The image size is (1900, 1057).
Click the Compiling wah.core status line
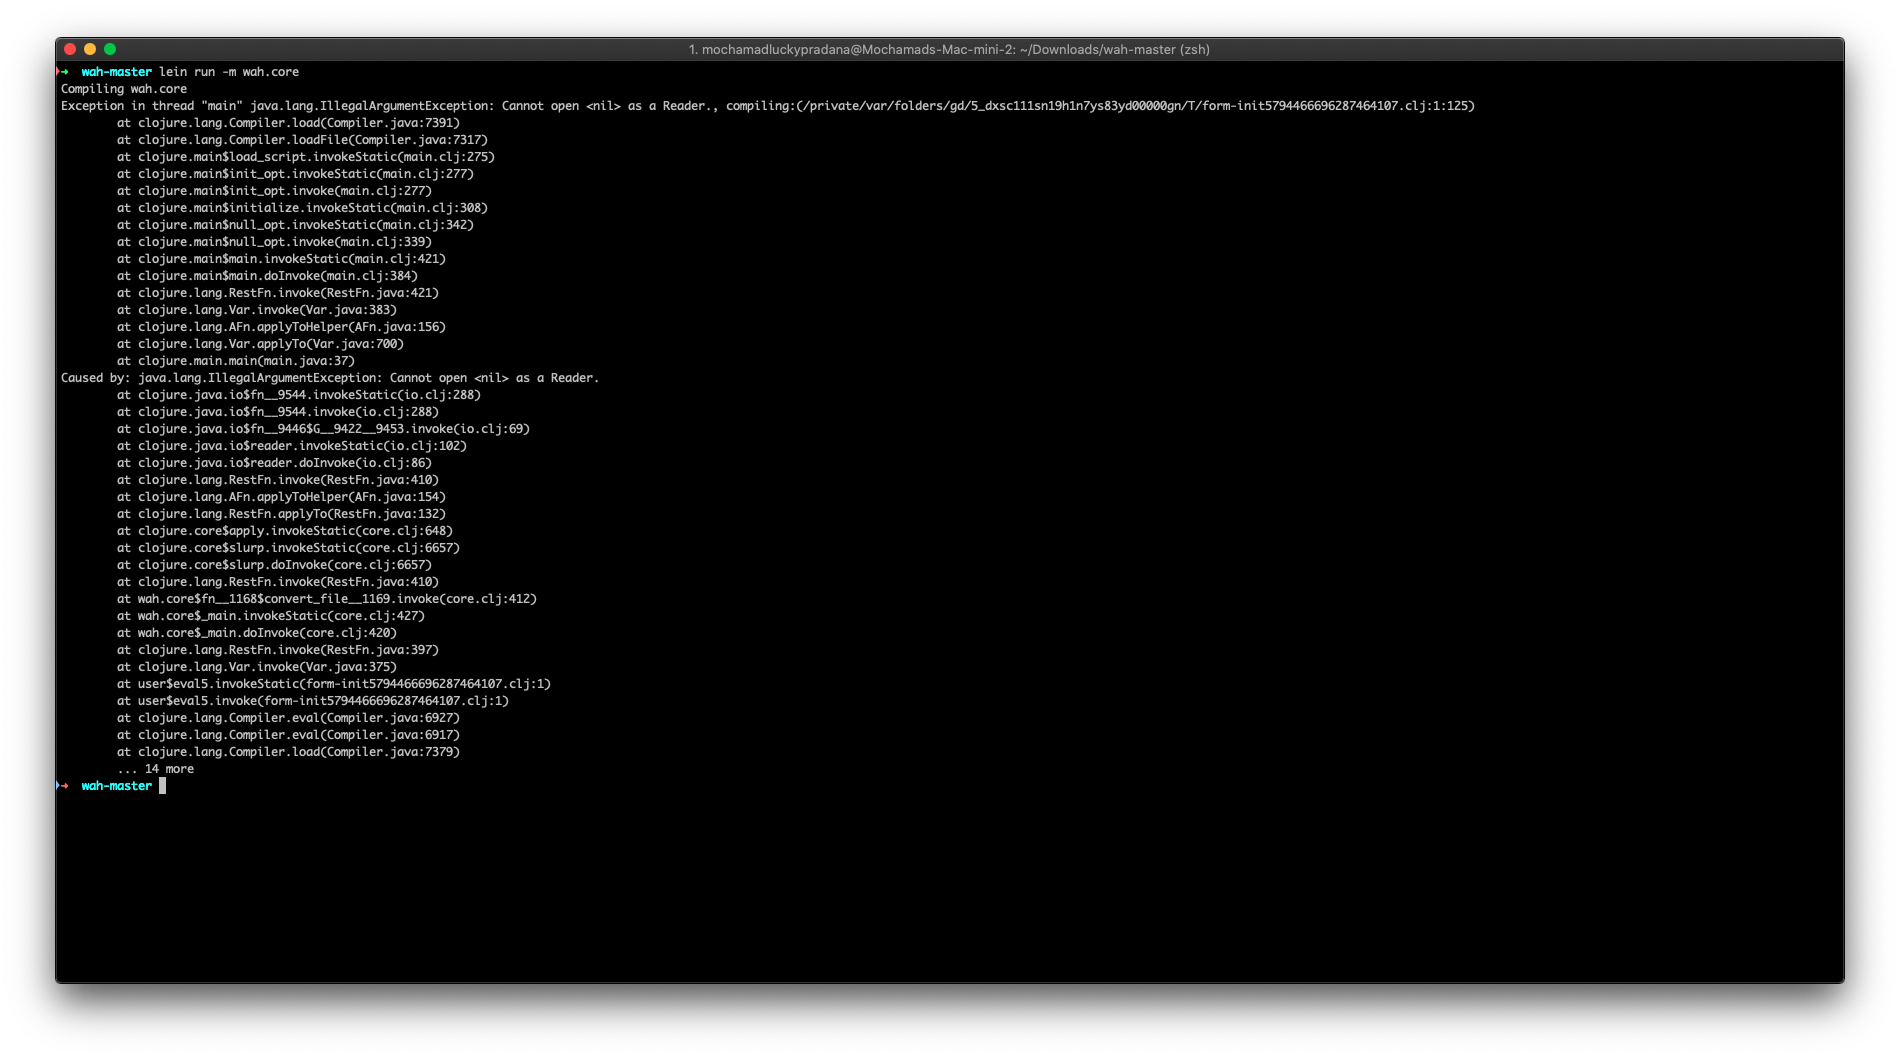123,89
